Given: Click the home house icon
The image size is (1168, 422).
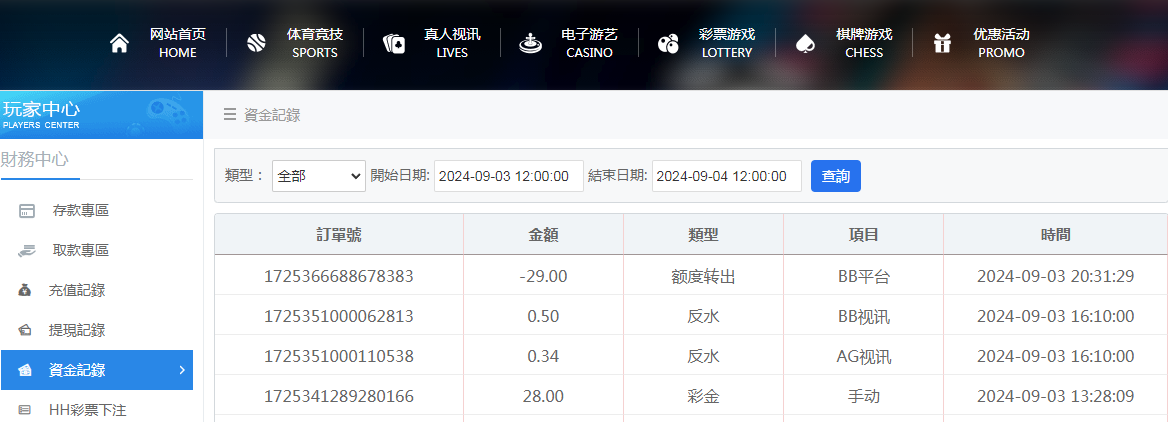Looking at the screenshot, I should tap(119, 43).
